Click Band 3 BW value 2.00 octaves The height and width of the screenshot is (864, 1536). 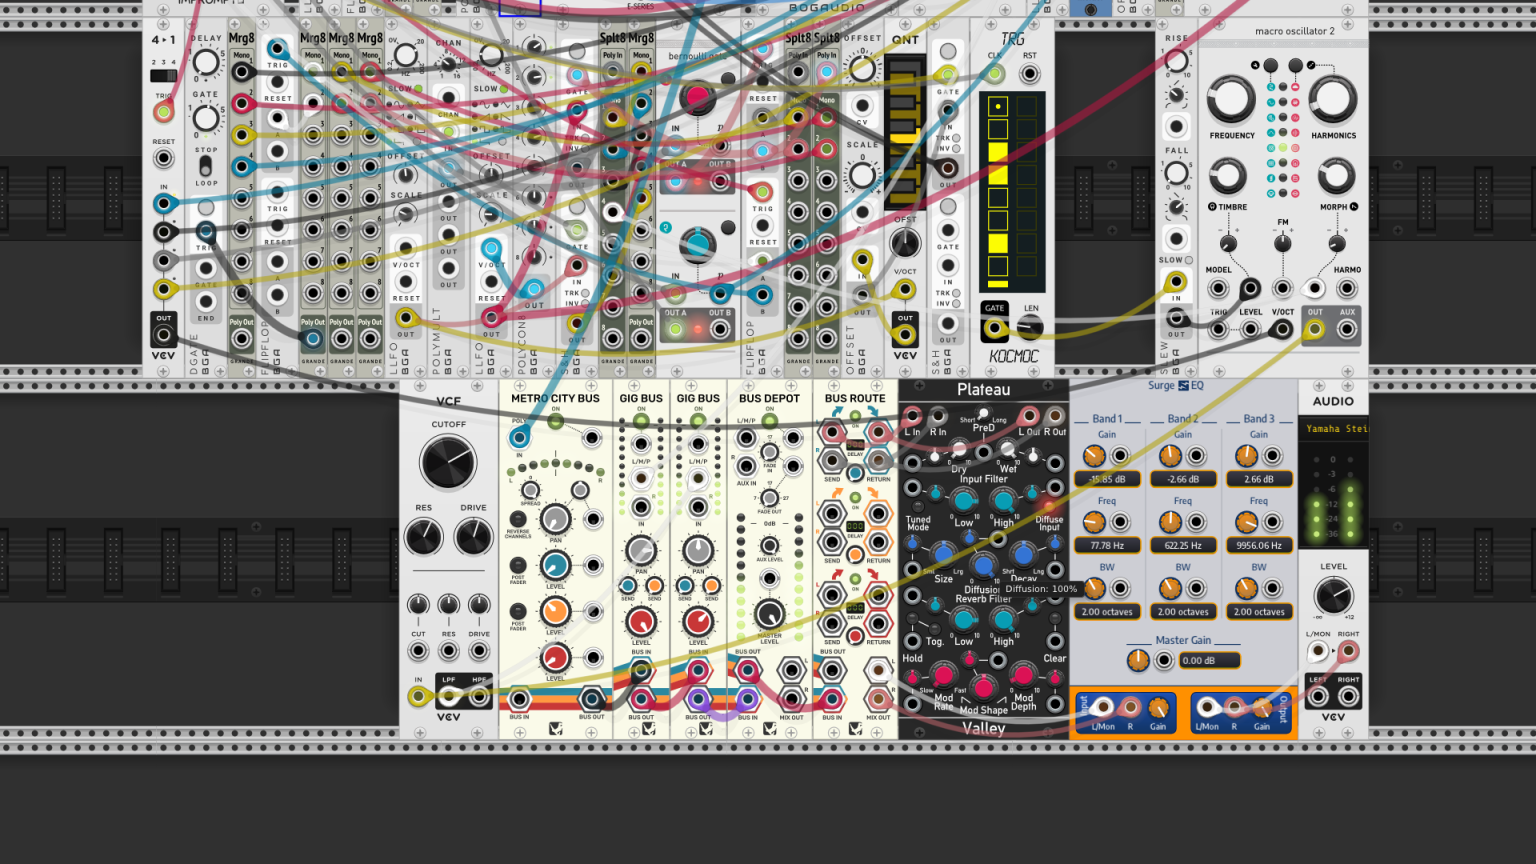[x=1258, y=611]
